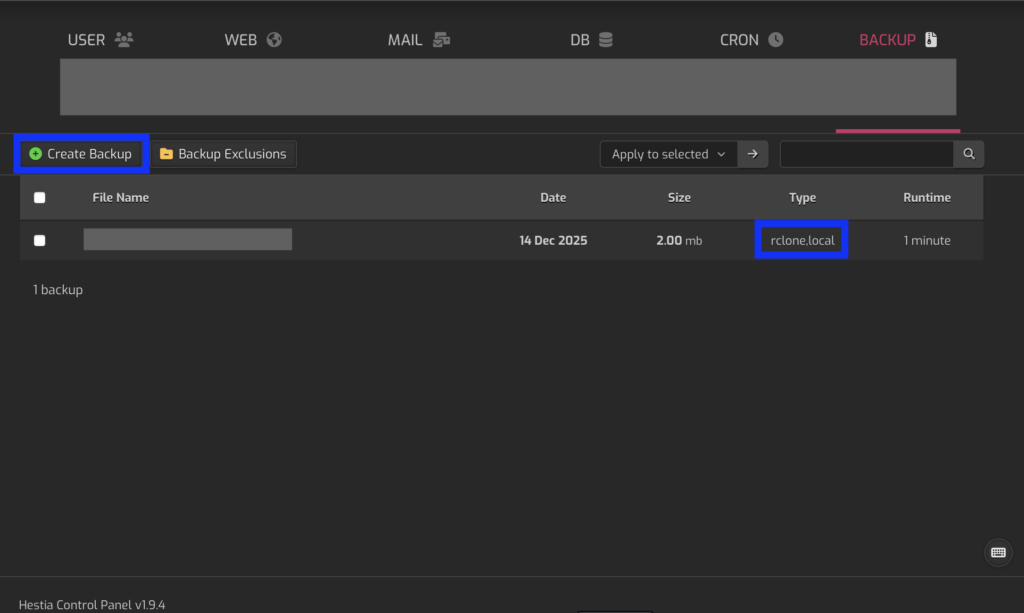Focus the search input field

(x=865, y=154)
